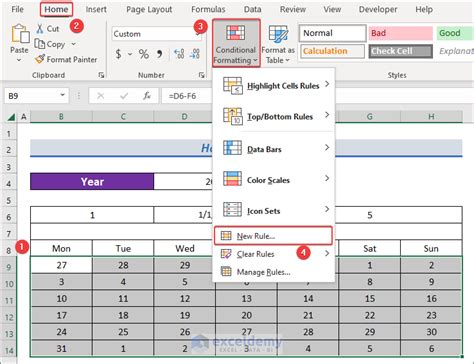
Task: Click the Cut scissors icon
Action: pyautogui.click(x=40, y=29)
